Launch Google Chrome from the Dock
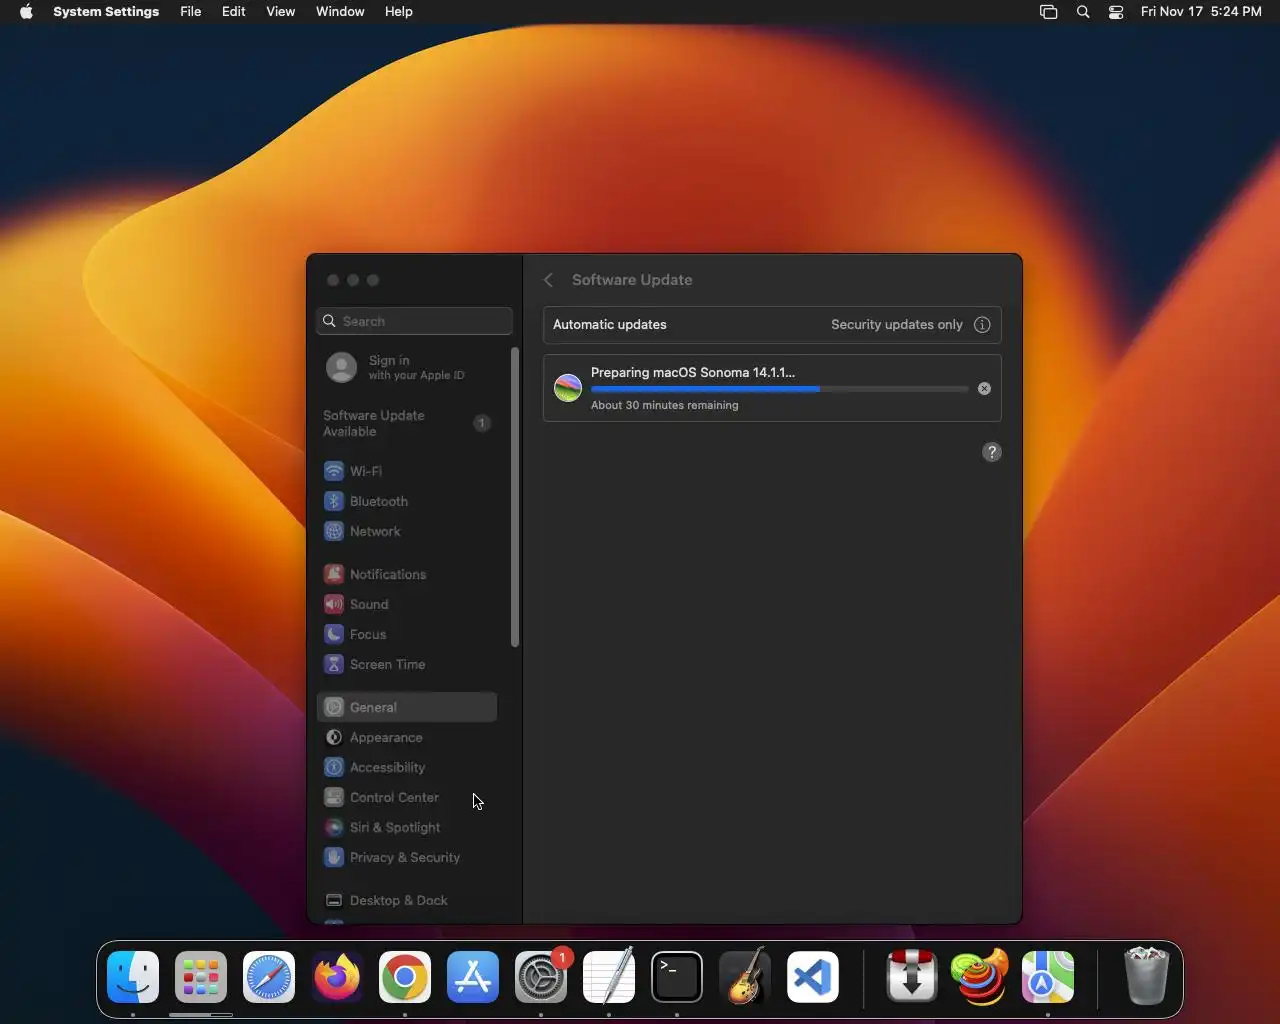The image size is (1280, 1024). pyautogui.click(x=405, y=977)
